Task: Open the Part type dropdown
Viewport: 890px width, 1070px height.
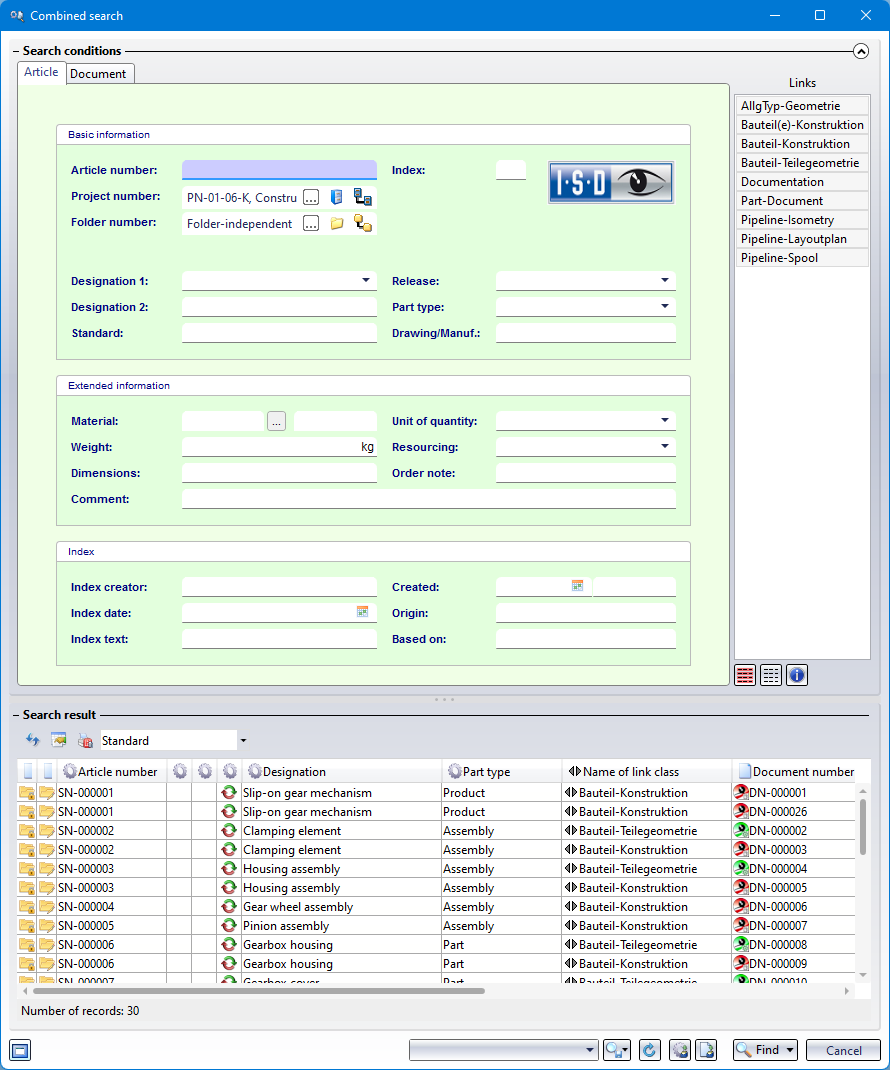Action: tap(665, 306)
